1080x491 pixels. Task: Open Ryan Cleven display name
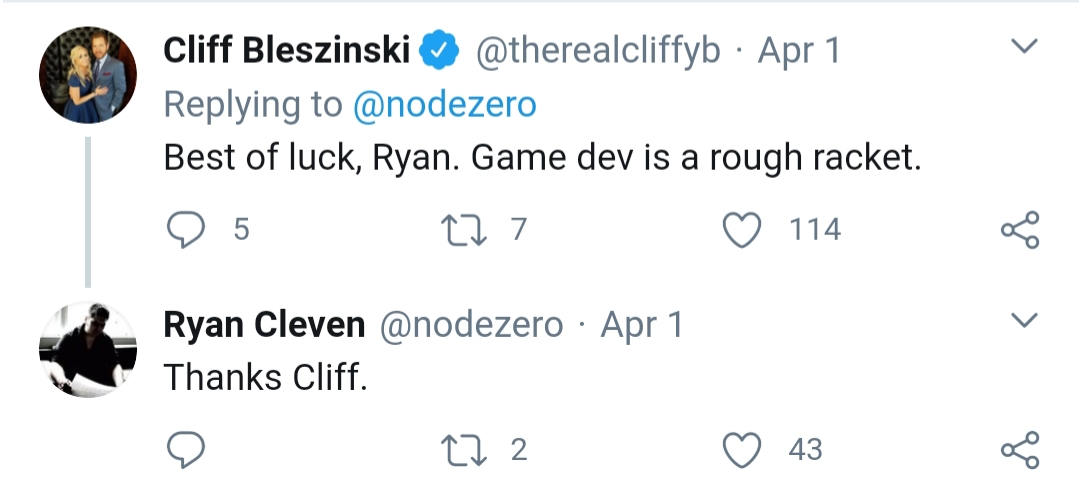coord(264,325)
